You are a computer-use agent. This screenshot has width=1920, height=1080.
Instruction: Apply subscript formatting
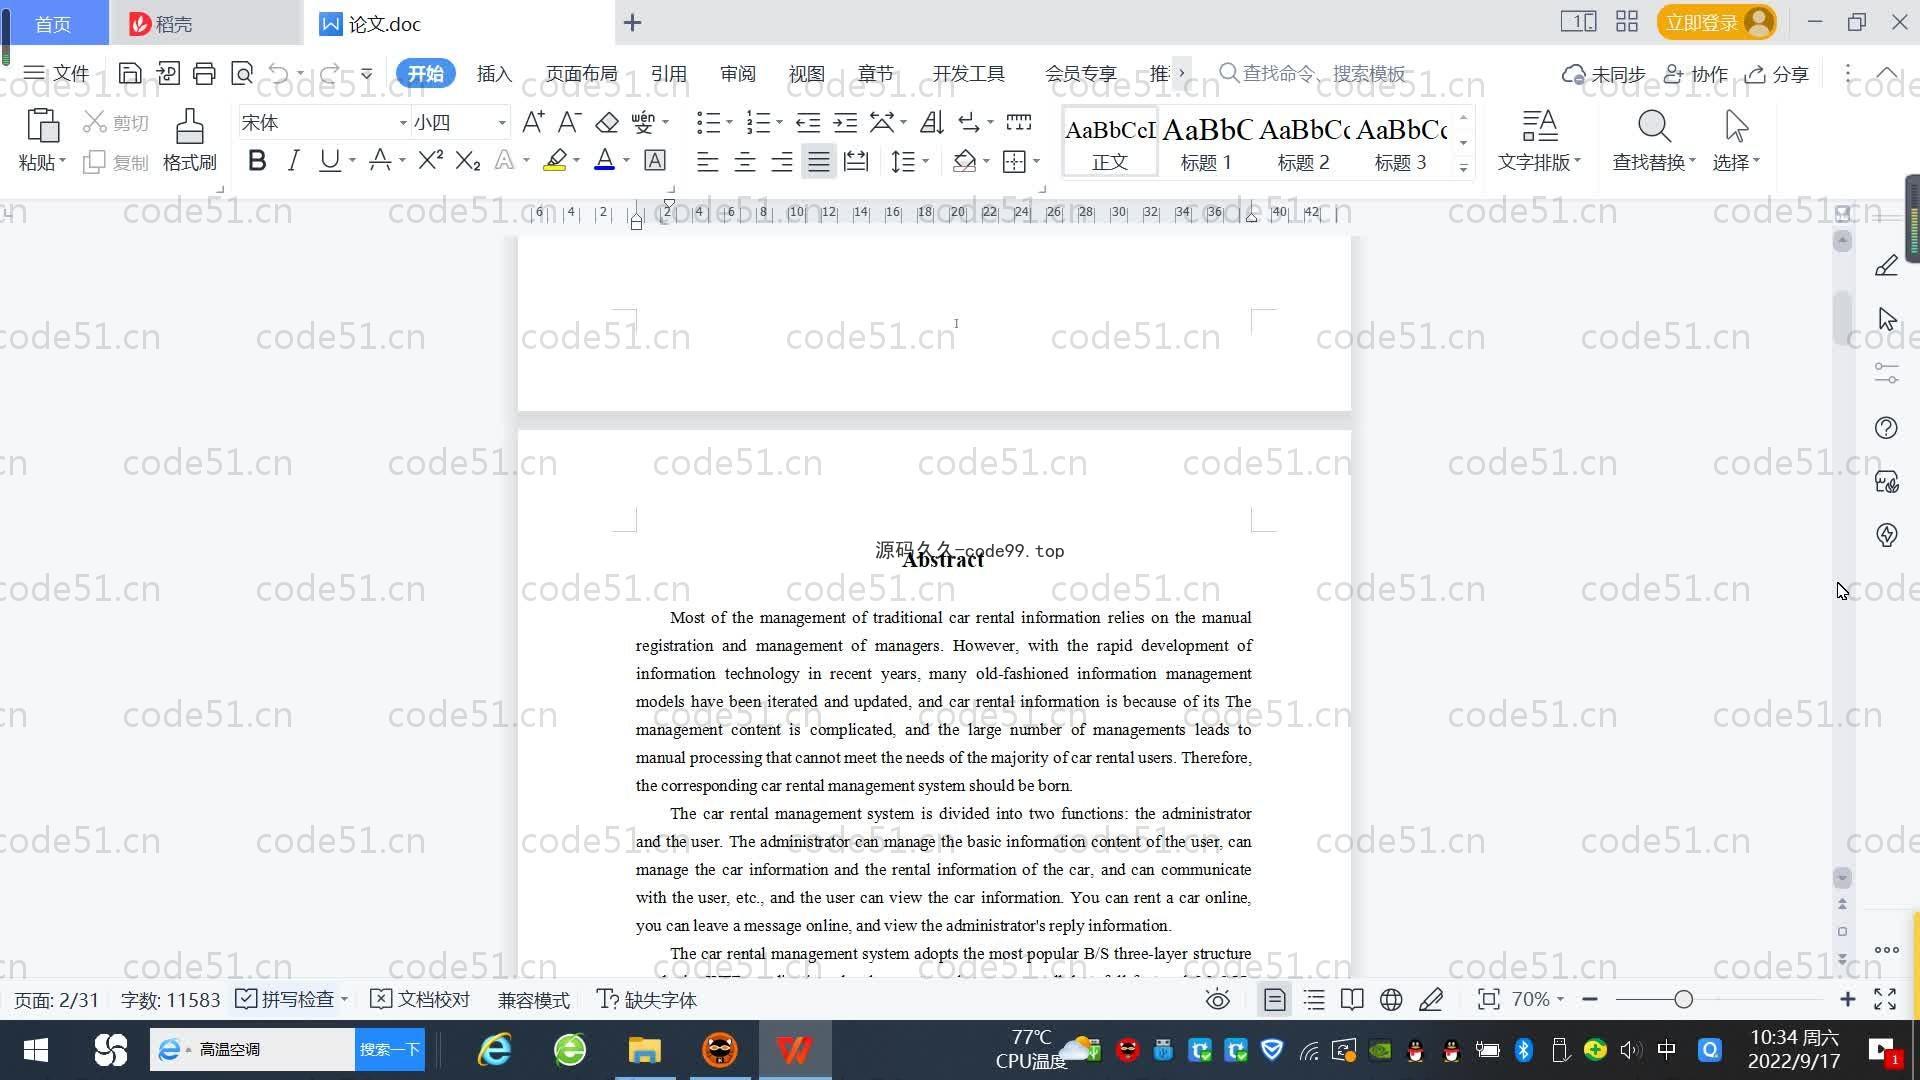point(468,160)
